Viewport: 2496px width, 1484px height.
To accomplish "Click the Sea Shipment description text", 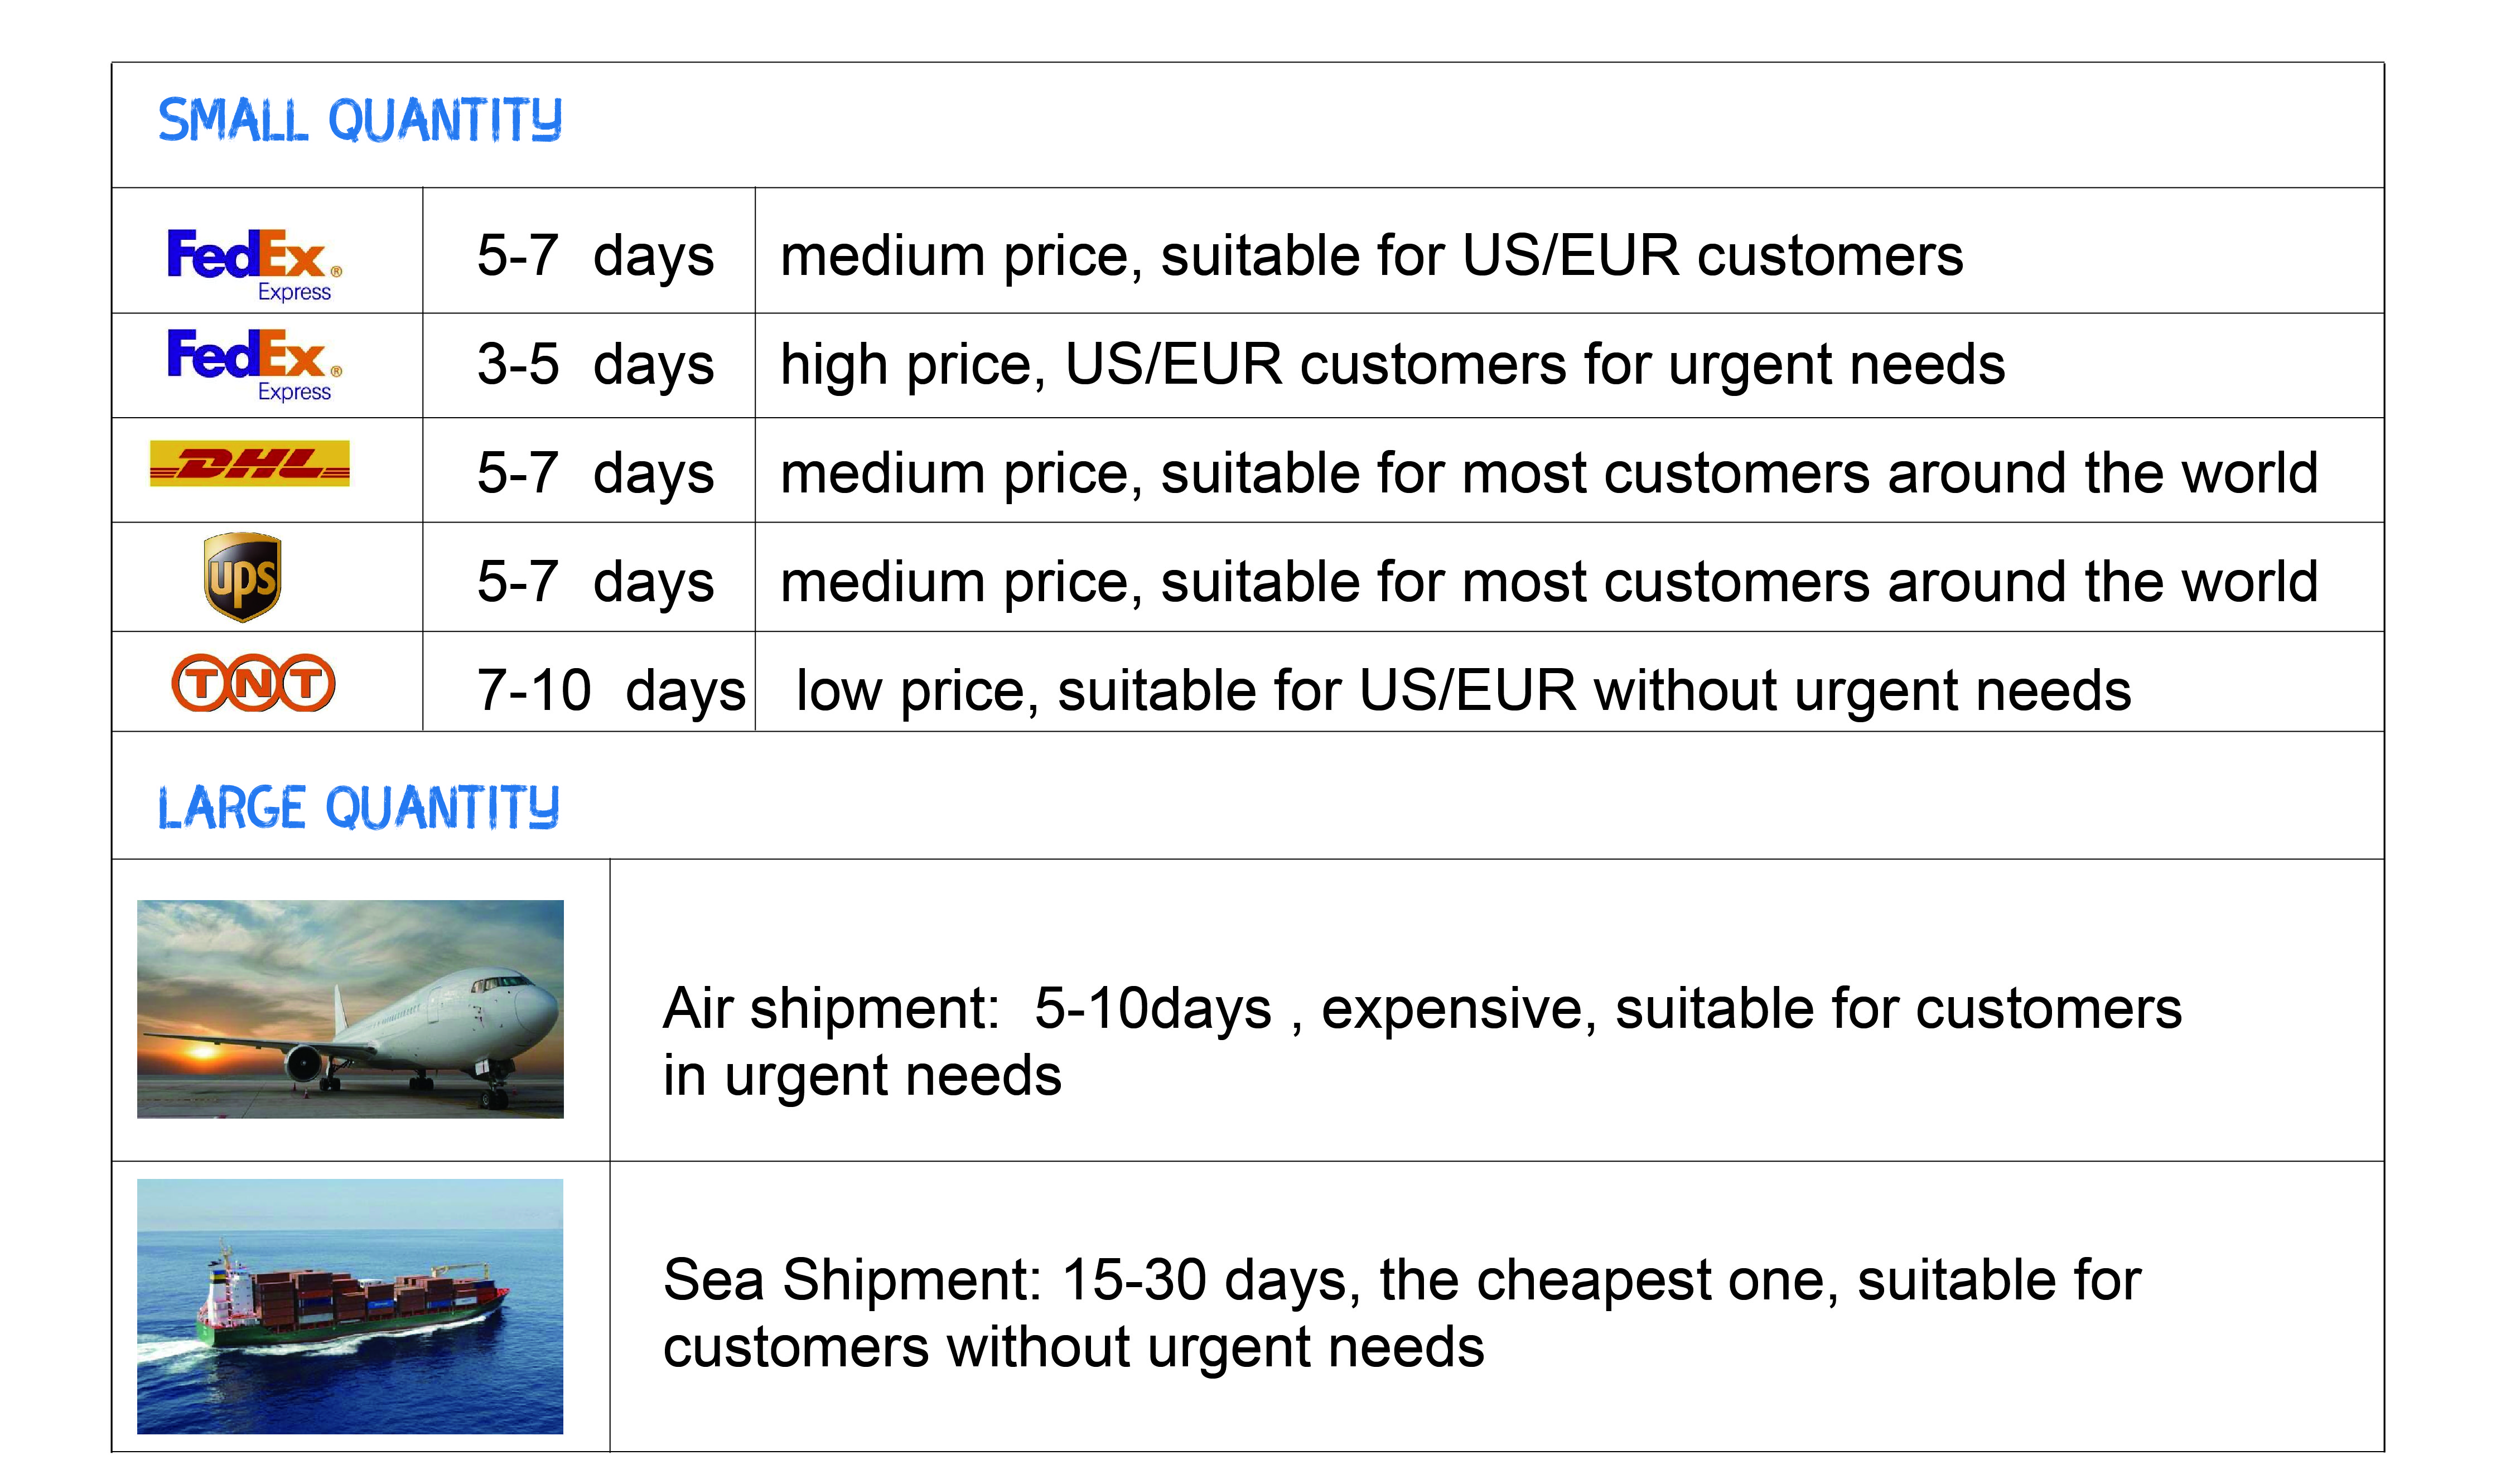I will 1401,1312.
